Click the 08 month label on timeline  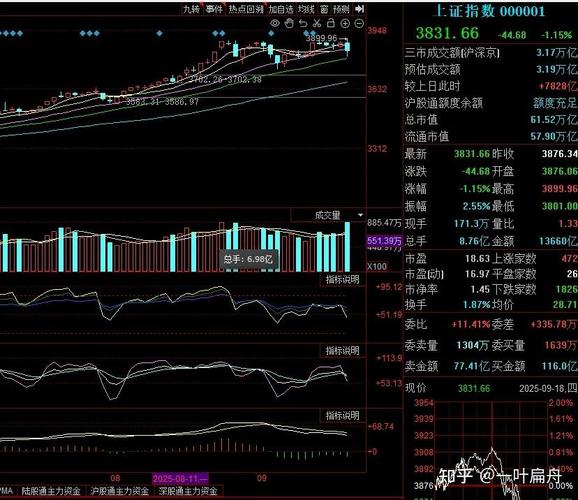tap(115, 478)
